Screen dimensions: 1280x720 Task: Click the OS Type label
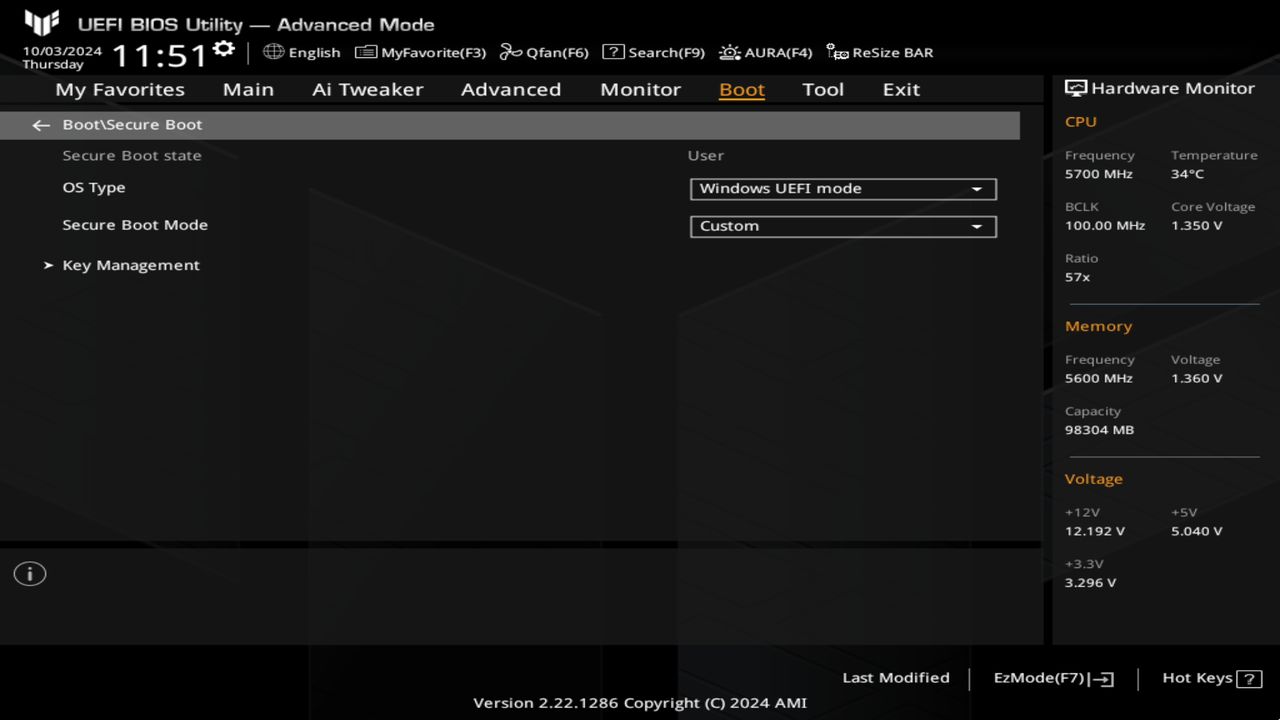tap(94, 188)
